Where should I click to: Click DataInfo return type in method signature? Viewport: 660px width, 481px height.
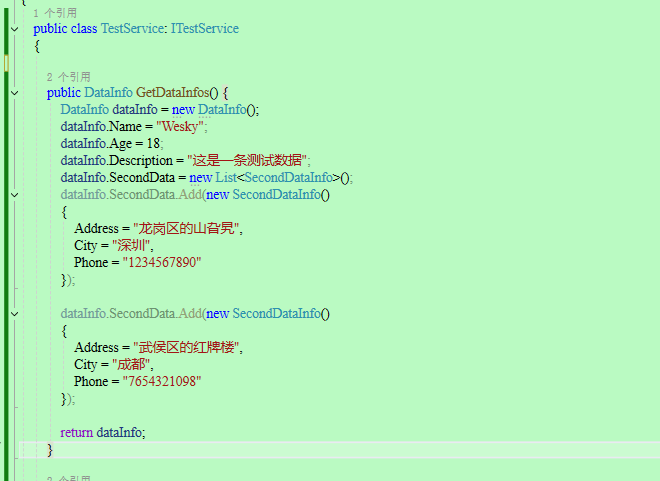click(108, 93)
